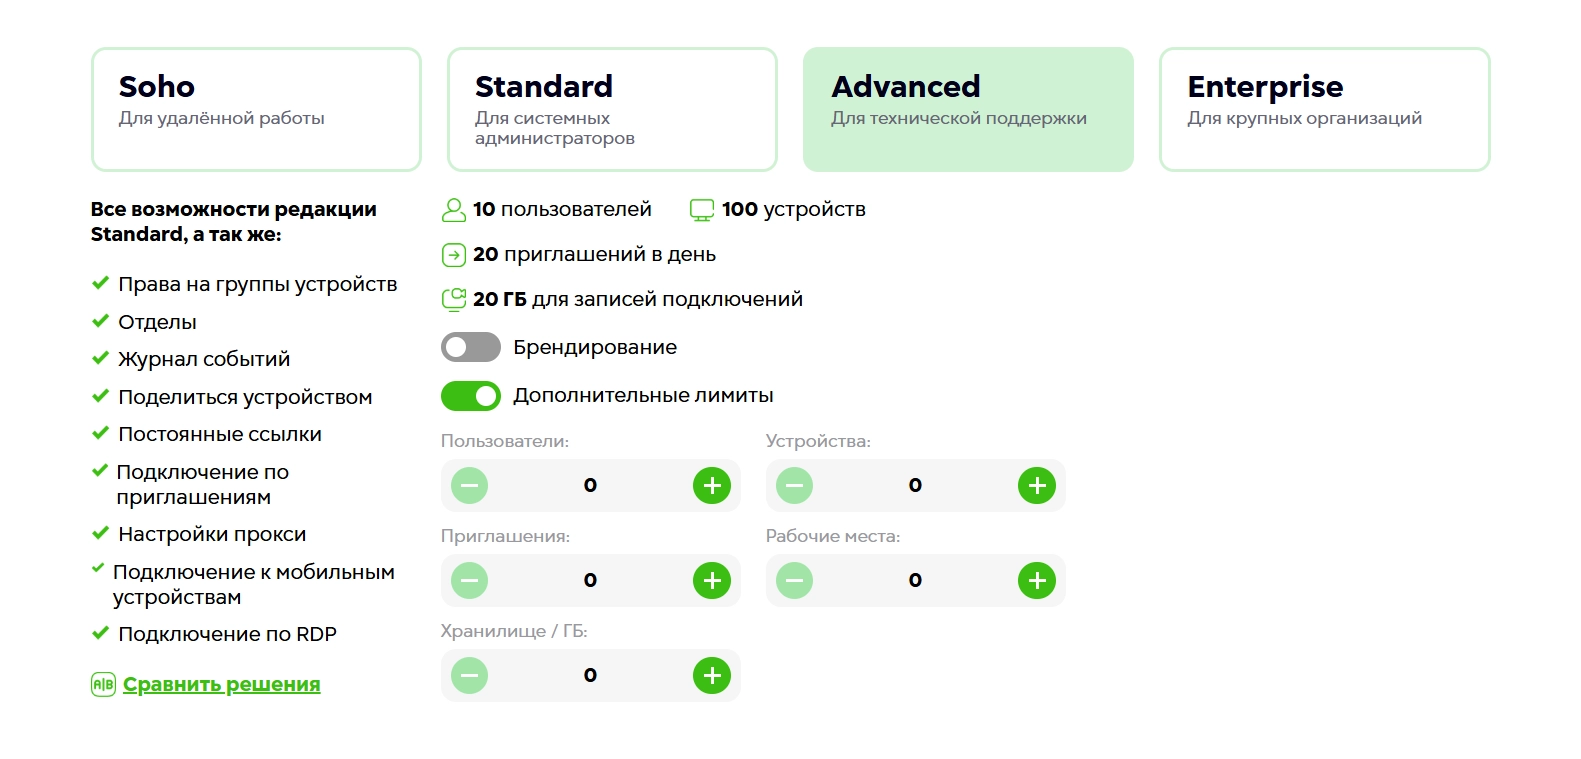The width and height of the screenshot is (1581, 759).
Task: Select the Soho plan tab
Action: click(256, 109)
